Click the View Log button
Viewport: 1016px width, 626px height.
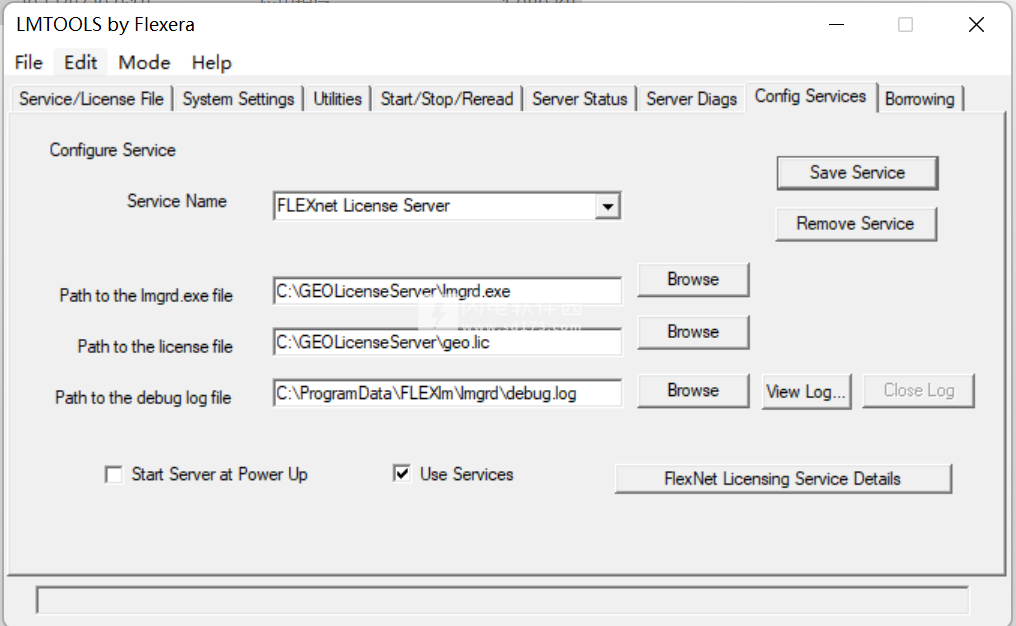click(806, 391)
